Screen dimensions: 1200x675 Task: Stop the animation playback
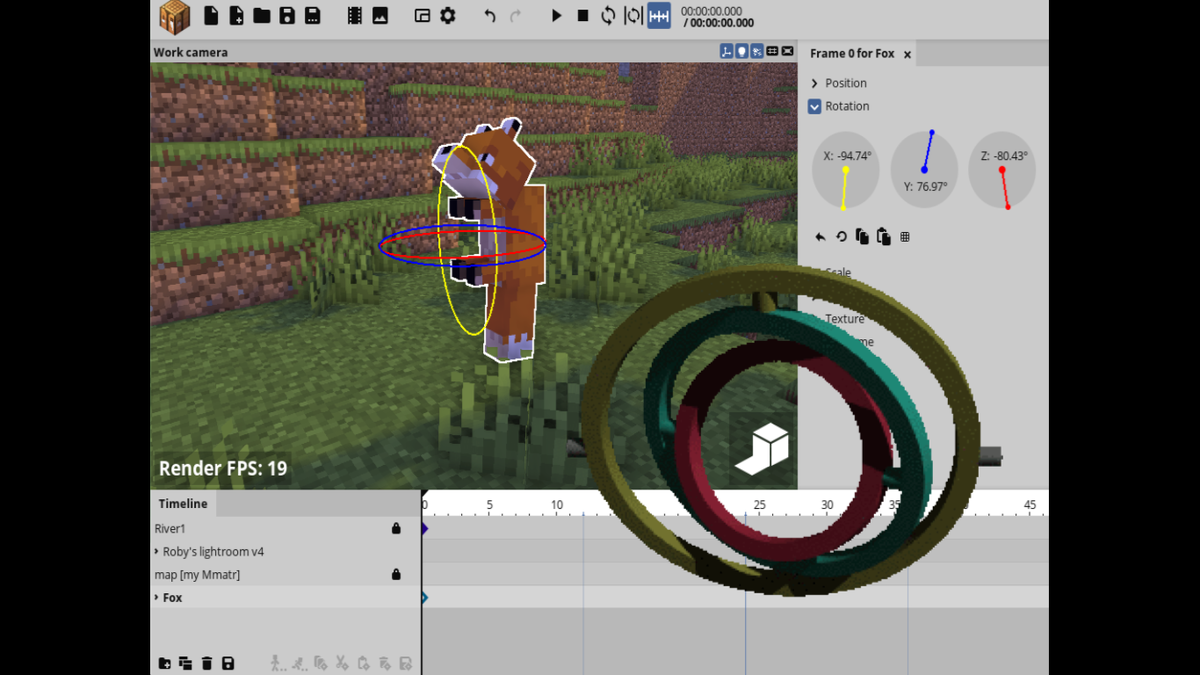click(583, 16)
